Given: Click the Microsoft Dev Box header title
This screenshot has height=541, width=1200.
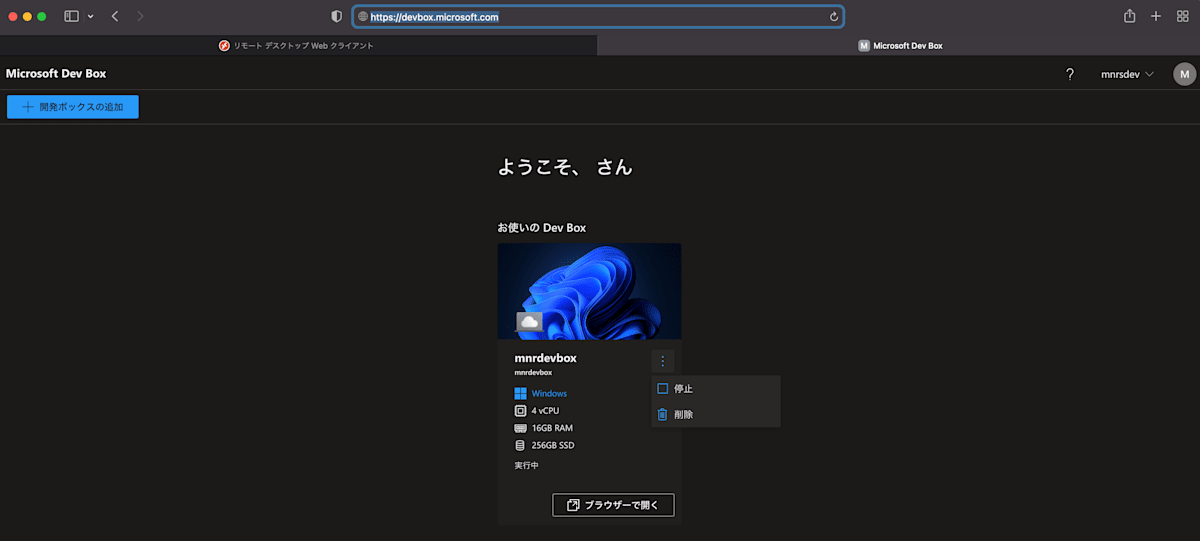Looking at the screenshot, I should pos(56,74).
